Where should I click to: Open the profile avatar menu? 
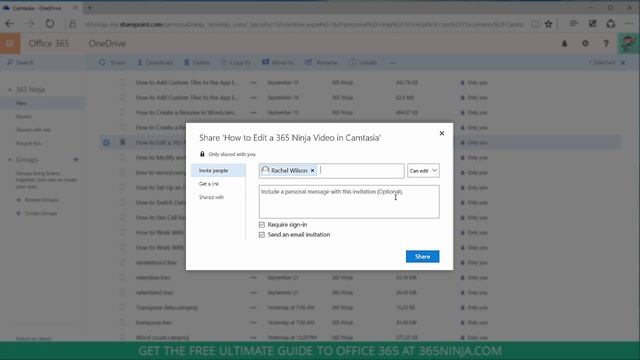pyautogui.click(x=629, y=44)
